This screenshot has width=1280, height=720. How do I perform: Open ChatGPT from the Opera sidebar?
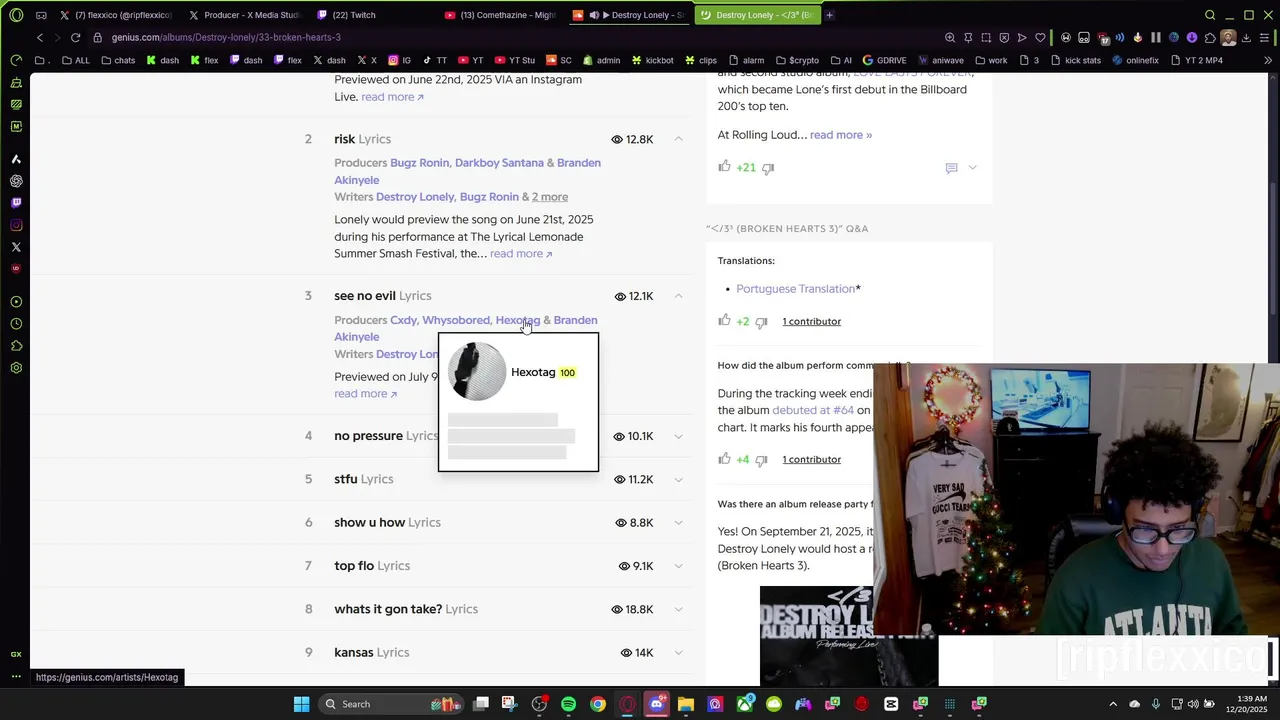(16, 181)
